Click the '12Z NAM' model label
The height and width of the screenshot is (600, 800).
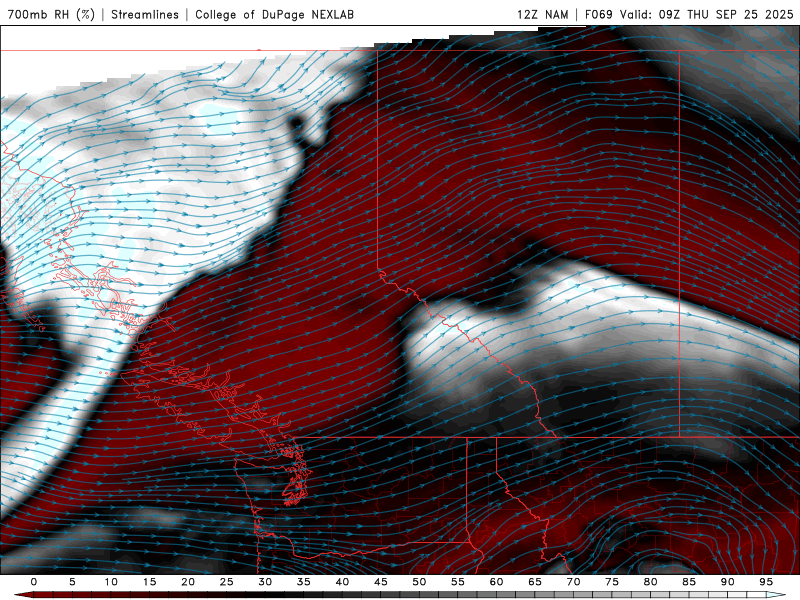(542, 14)
